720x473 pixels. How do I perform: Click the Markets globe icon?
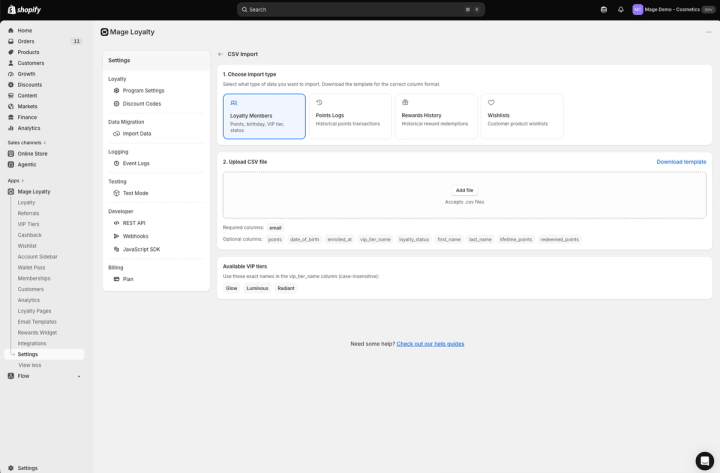coord(11,107)
